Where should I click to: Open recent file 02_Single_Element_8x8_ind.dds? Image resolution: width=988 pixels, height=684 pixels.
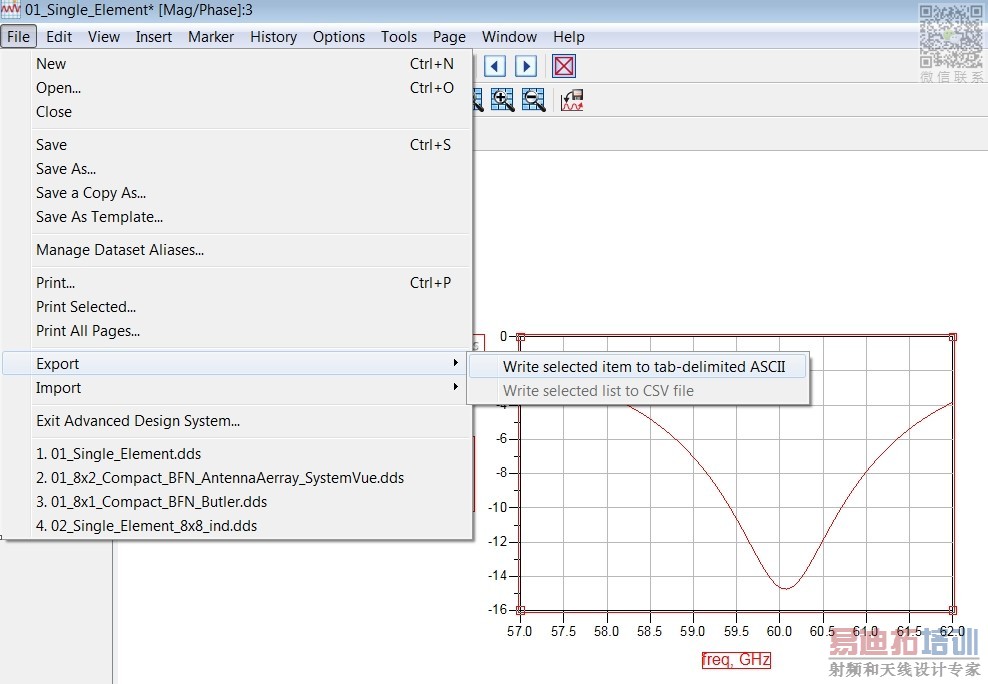point(146,526)
